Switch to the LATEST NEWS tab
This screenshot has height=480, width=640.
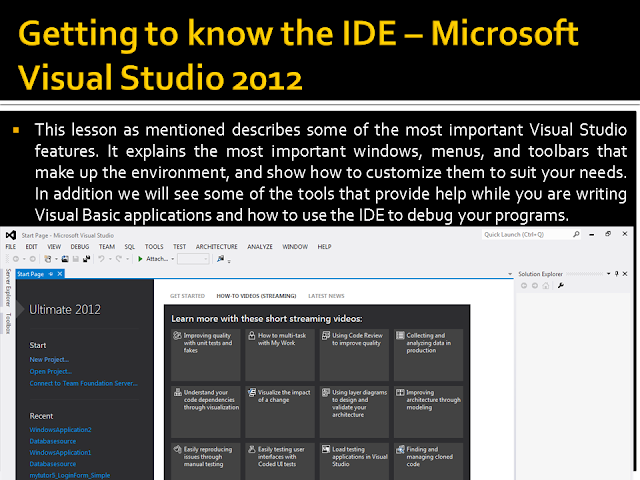point(326,296)
